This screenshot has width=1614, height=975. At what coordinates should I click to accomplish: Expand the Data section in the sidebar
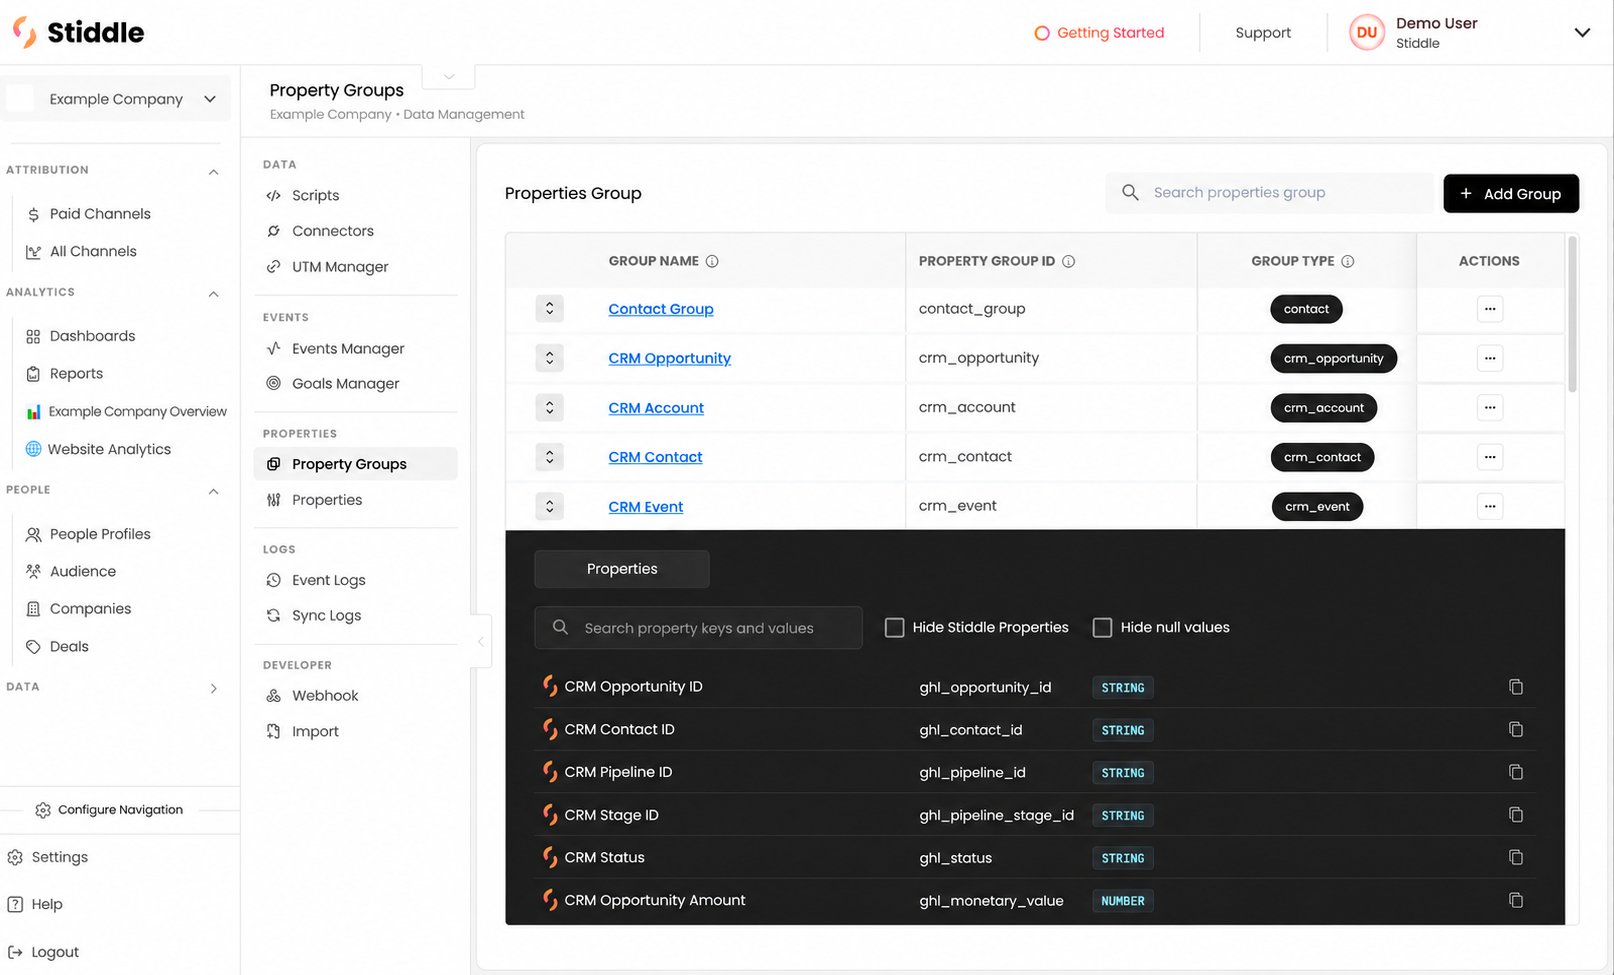(x=213, y=688)
